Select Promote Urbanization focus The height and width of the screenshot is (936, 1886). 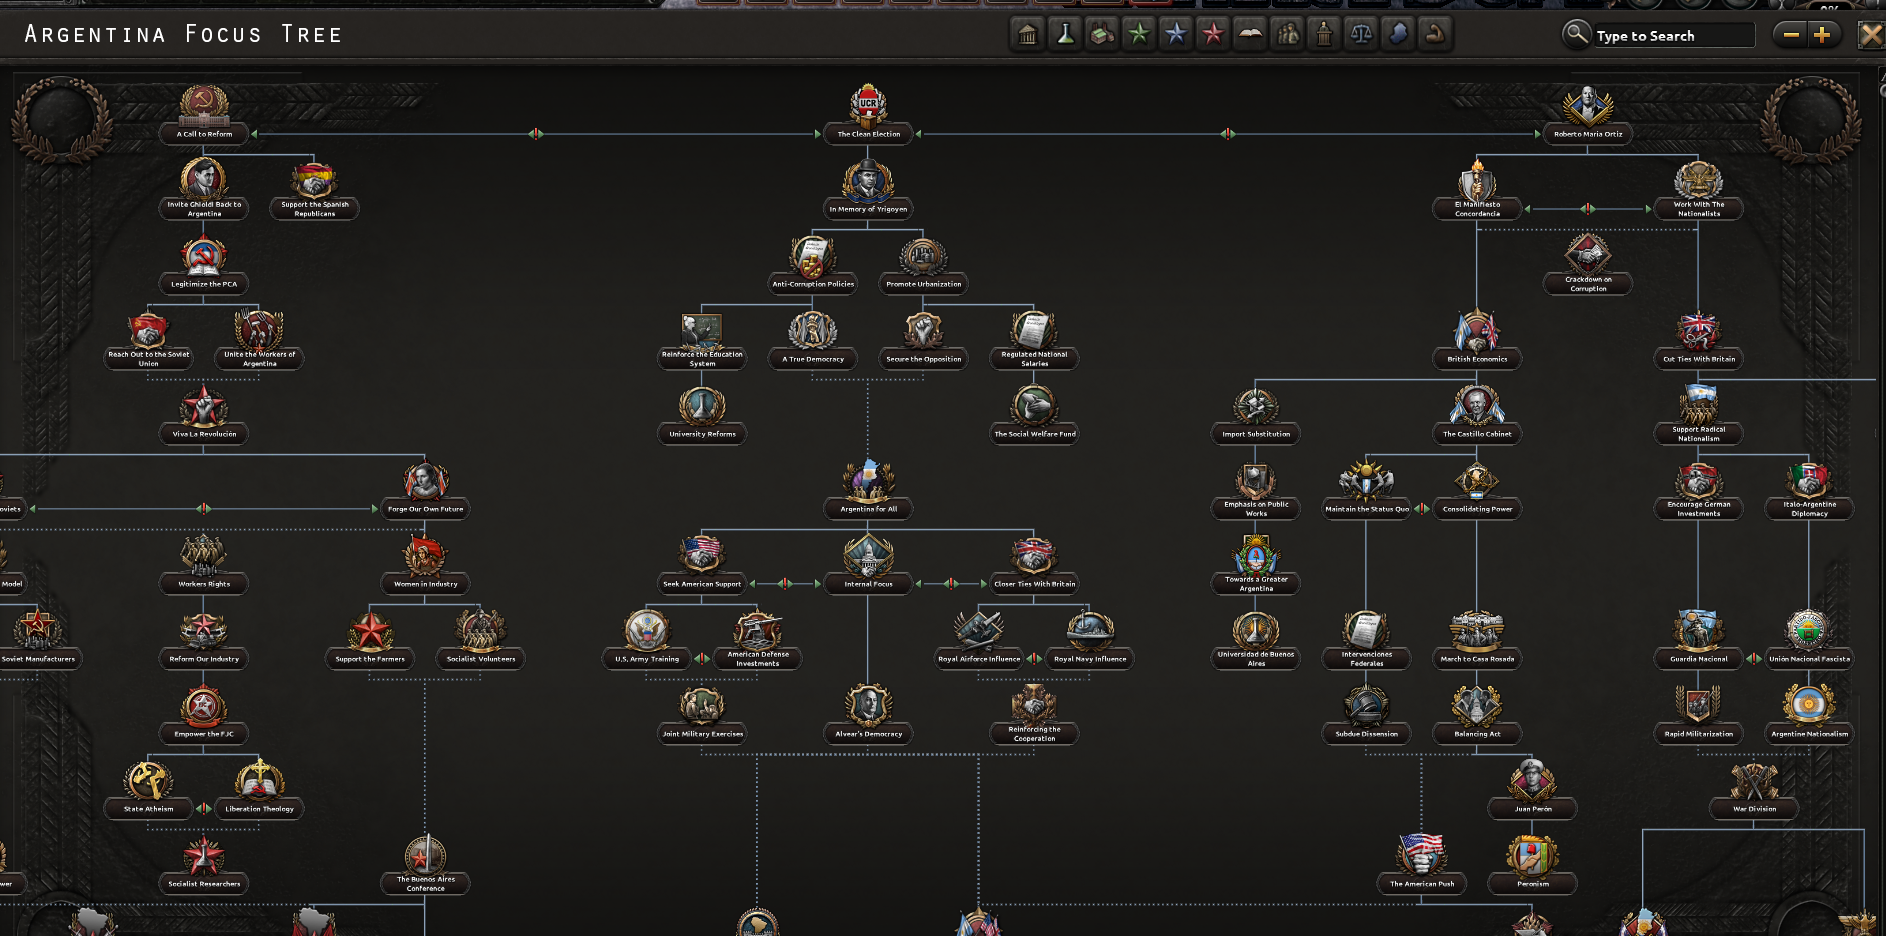(923, 264)
